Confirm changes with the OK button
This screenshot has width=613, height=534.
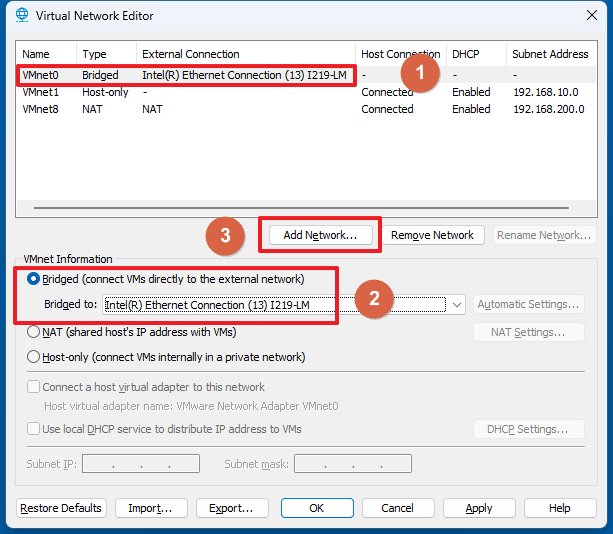point(317,508)
